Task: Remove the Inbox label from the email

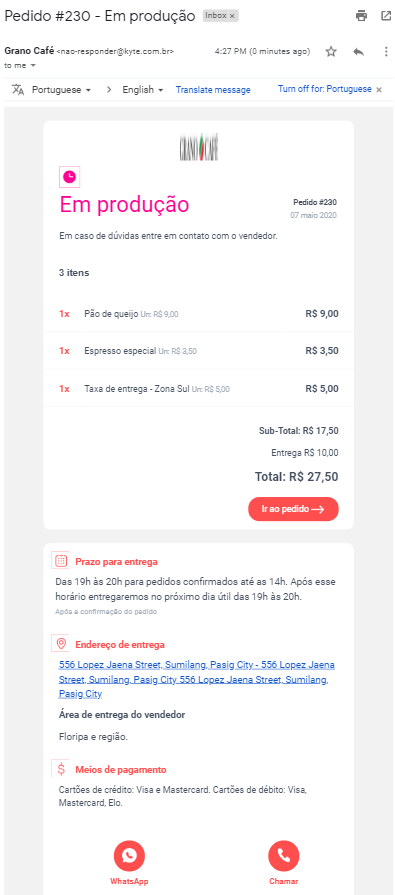Action: tap(232, 16)
